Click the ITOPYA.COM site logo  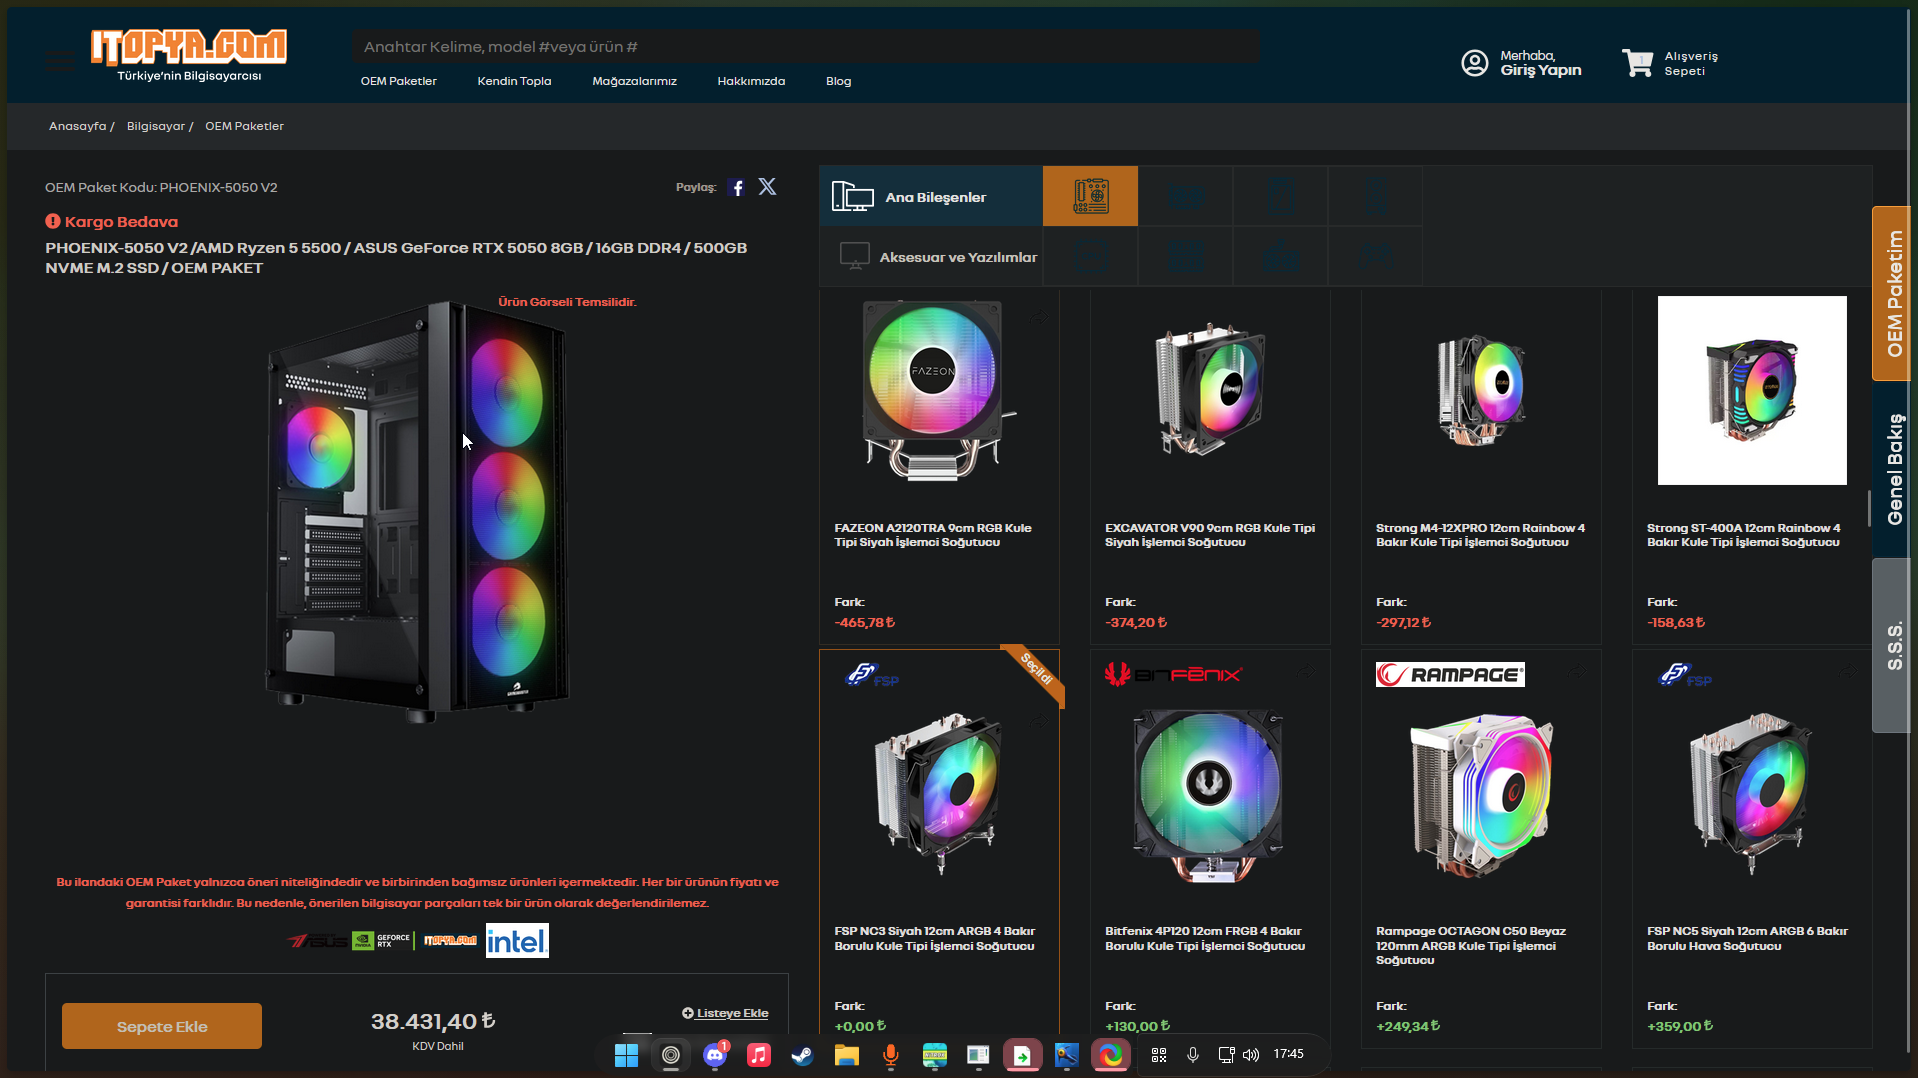(189, 55)
